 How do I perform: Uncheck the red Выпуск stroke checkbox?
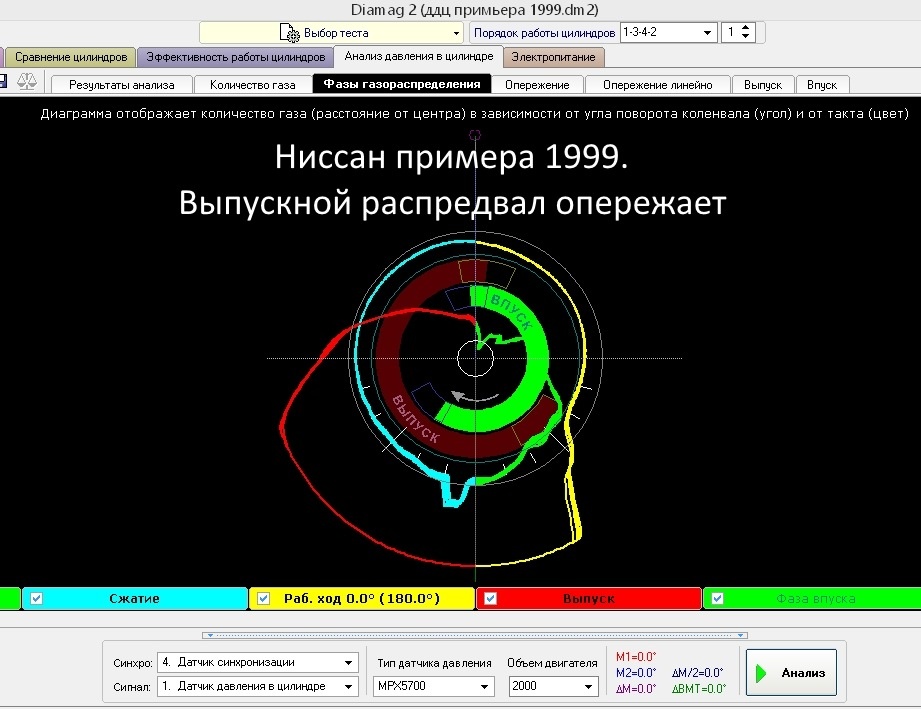coord(490,599)
